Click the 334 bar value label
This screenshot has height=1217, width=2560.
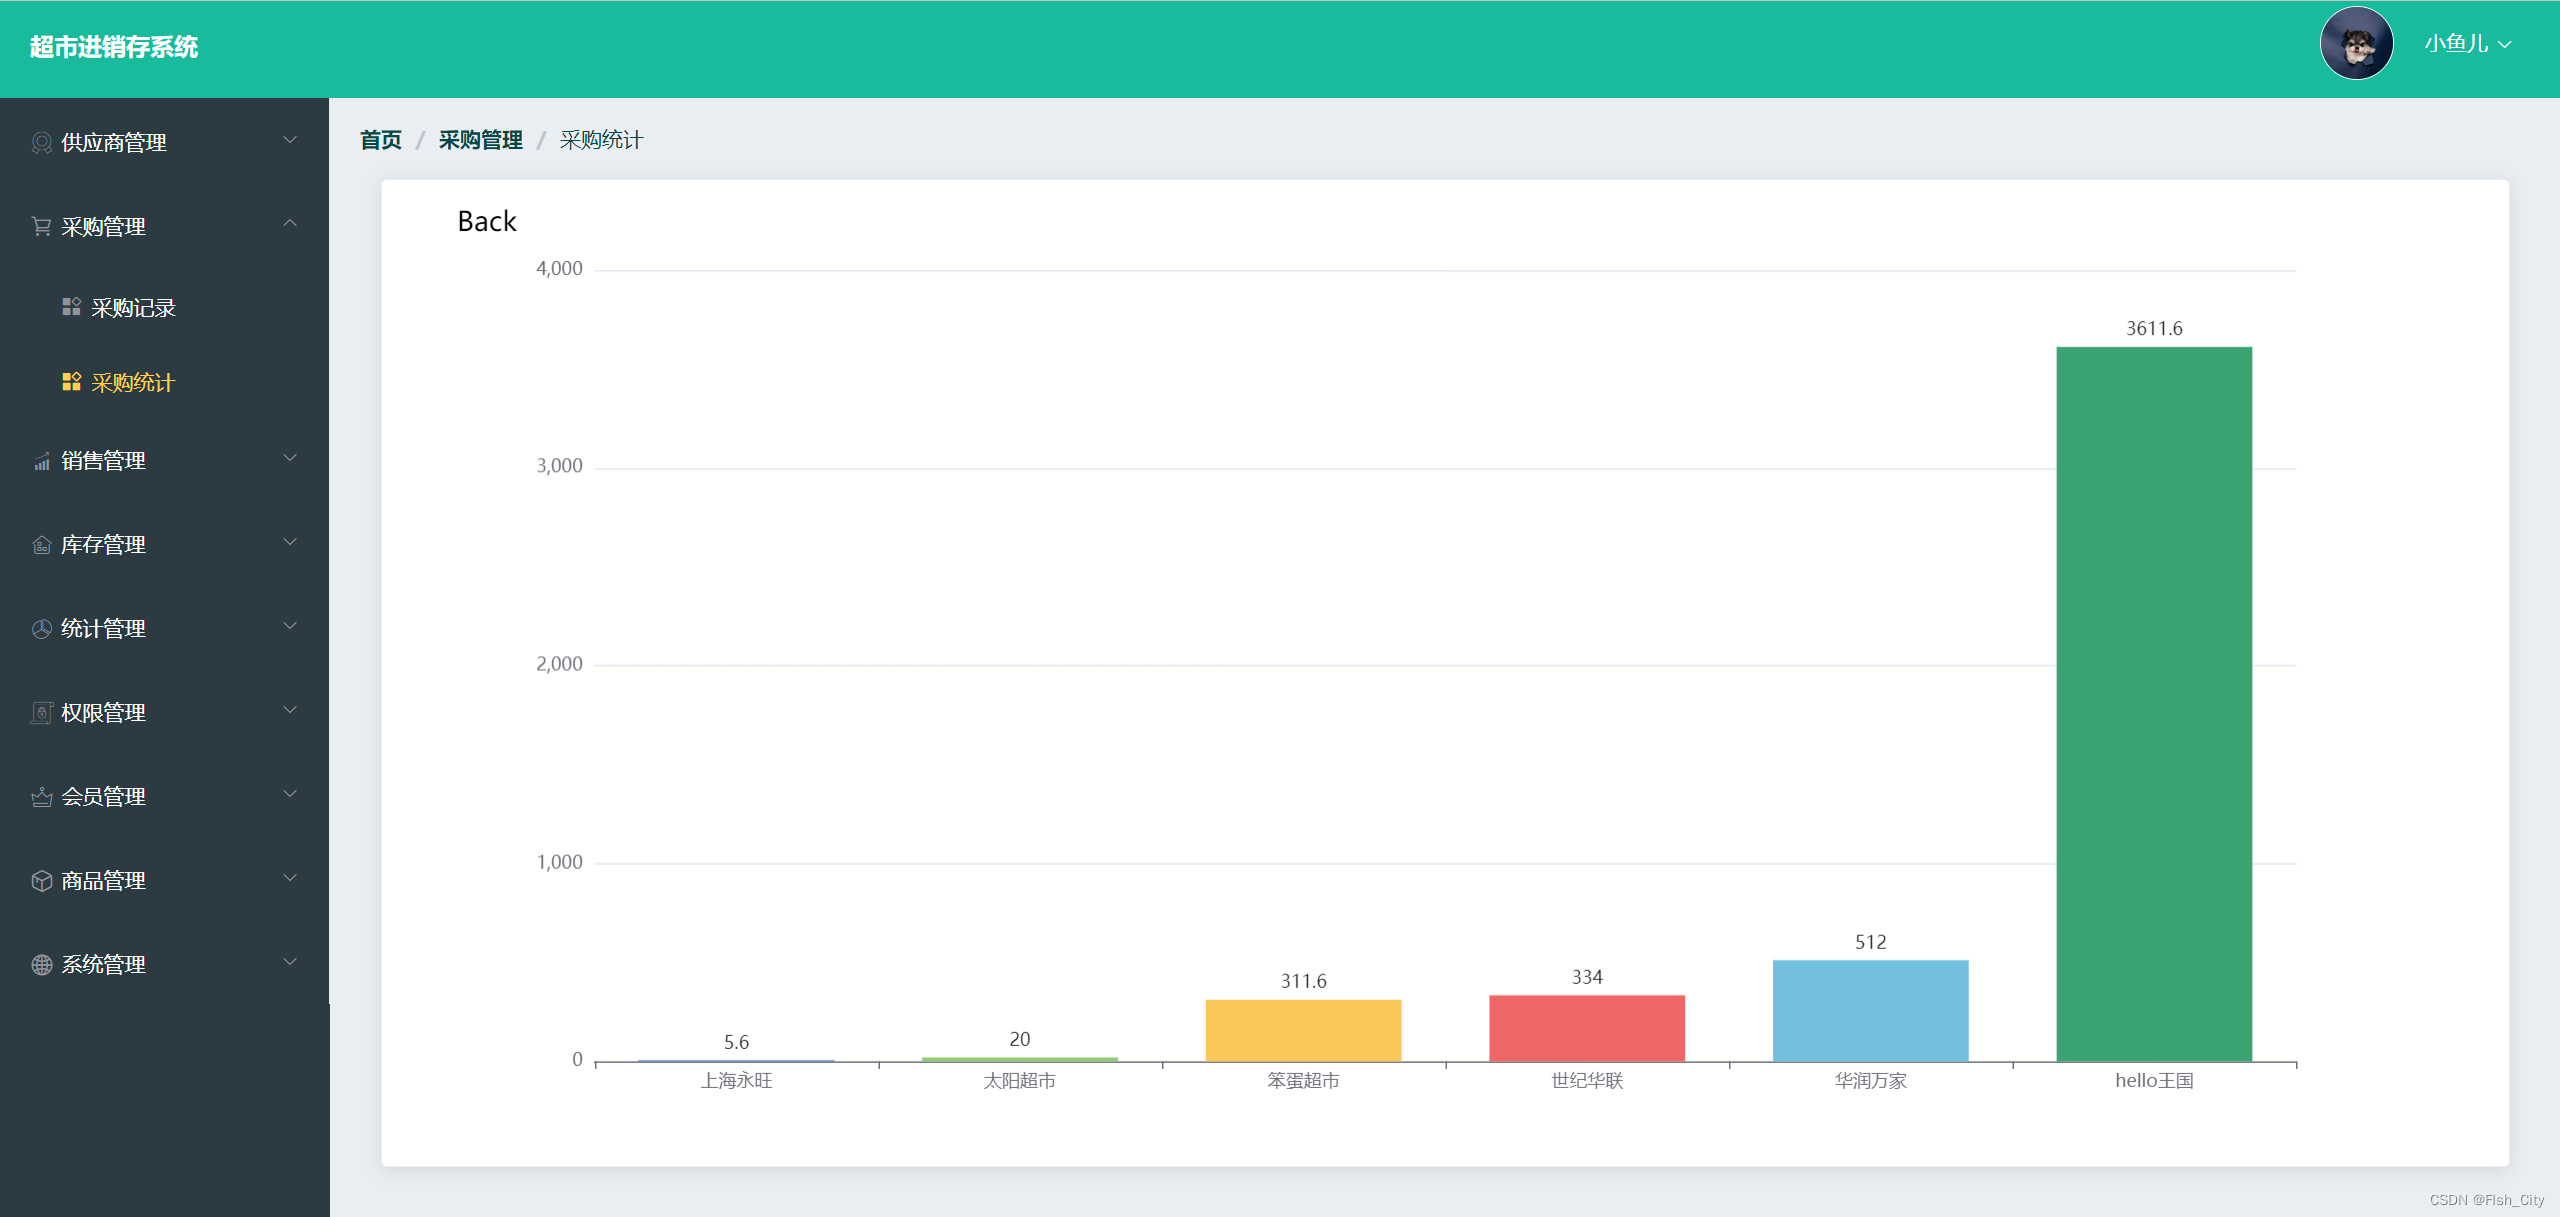pyautogui.click(x=1587, y=977)
